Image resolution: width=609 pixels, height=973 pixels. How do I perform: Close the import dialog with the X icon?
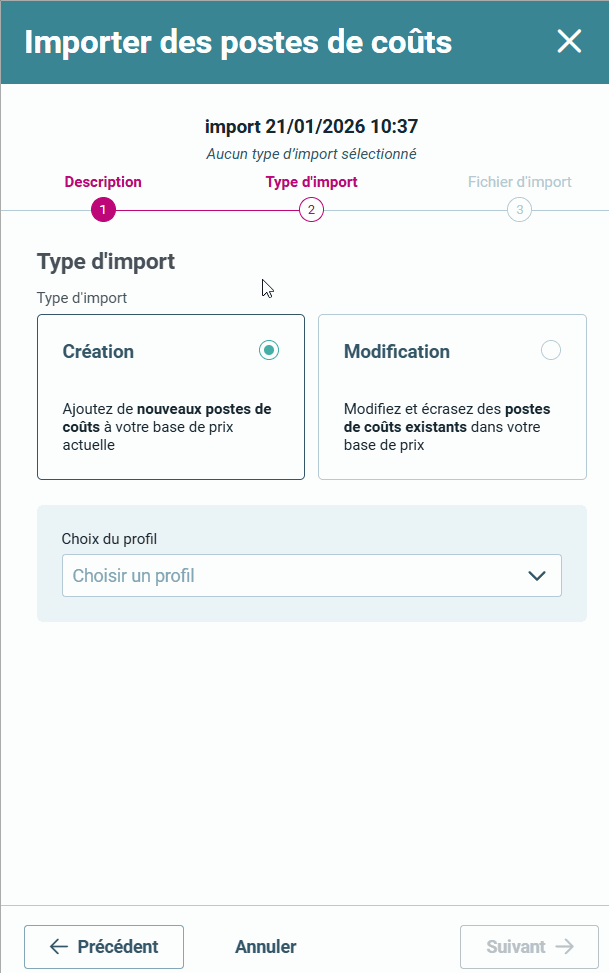pos(569,41)
